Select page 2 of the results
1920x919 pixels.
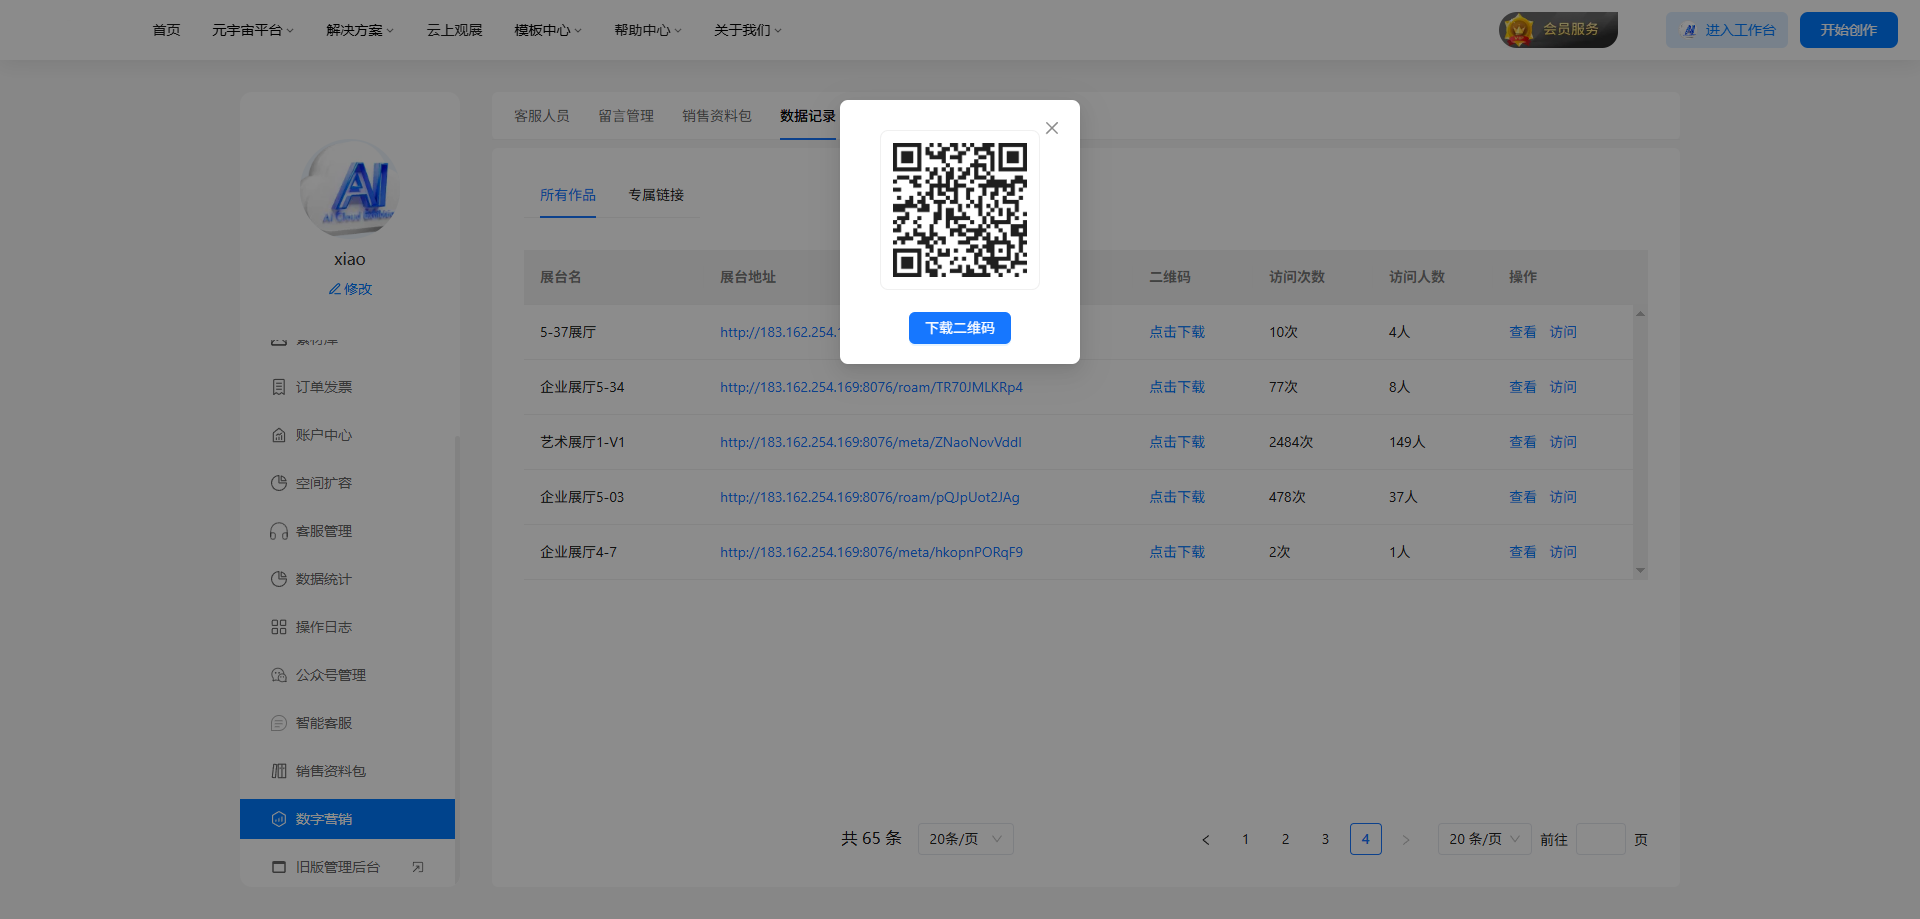coord(1285,839)
